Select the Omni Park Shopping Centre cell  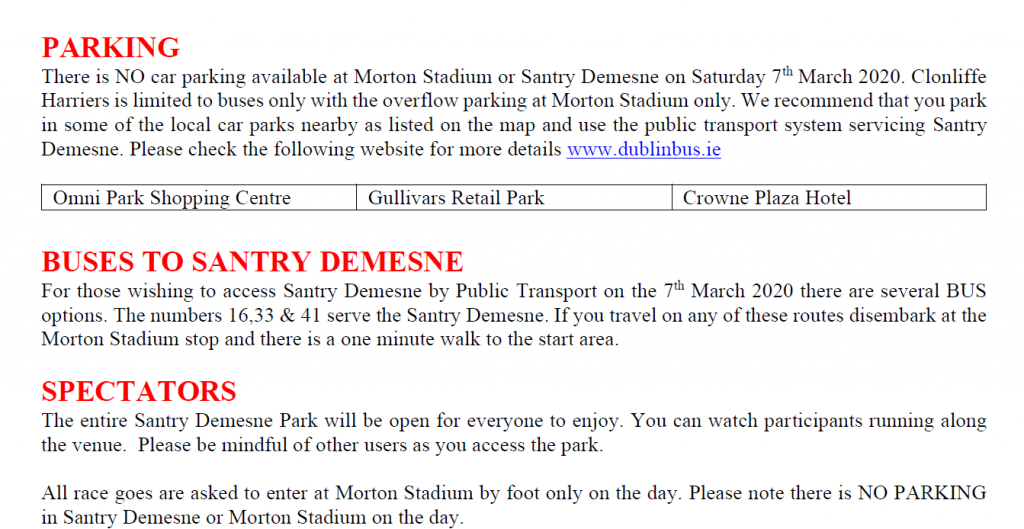tap(199, 198)
